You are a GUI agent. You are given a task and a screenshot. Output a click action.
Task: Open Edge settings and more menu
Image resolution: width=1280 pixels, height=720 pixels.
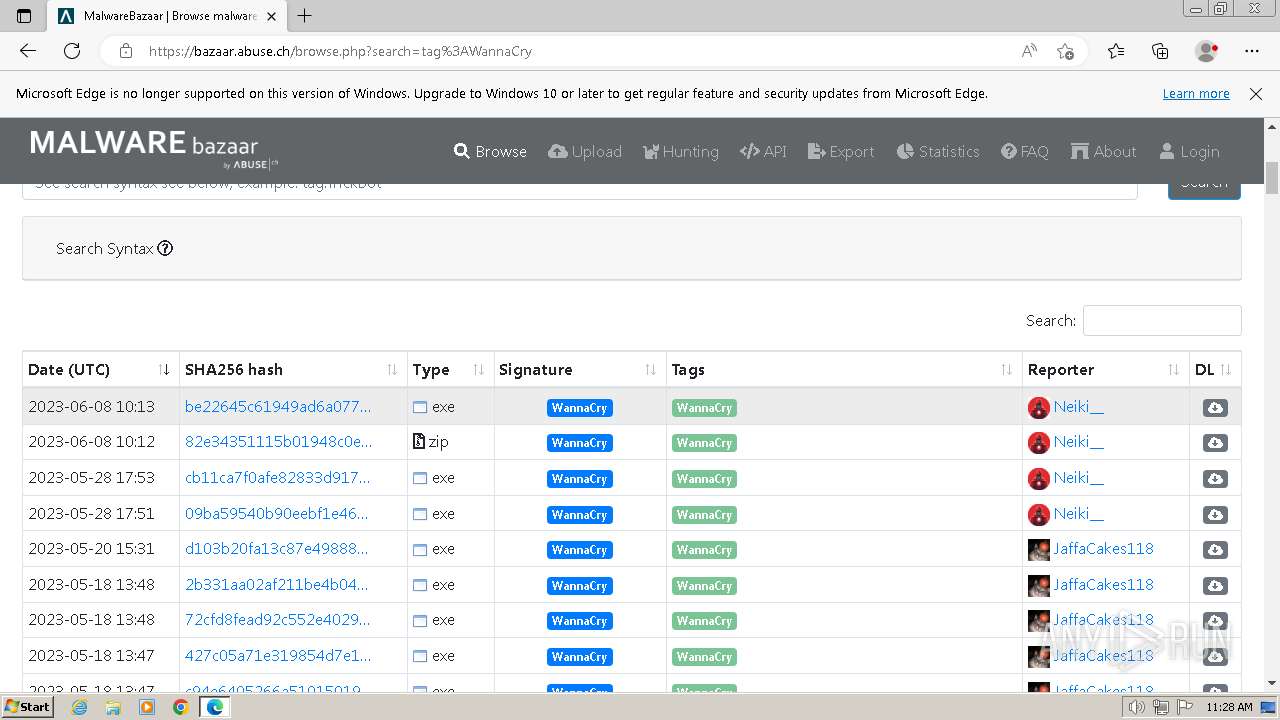pyautogui.click(x=1252, y=51)
